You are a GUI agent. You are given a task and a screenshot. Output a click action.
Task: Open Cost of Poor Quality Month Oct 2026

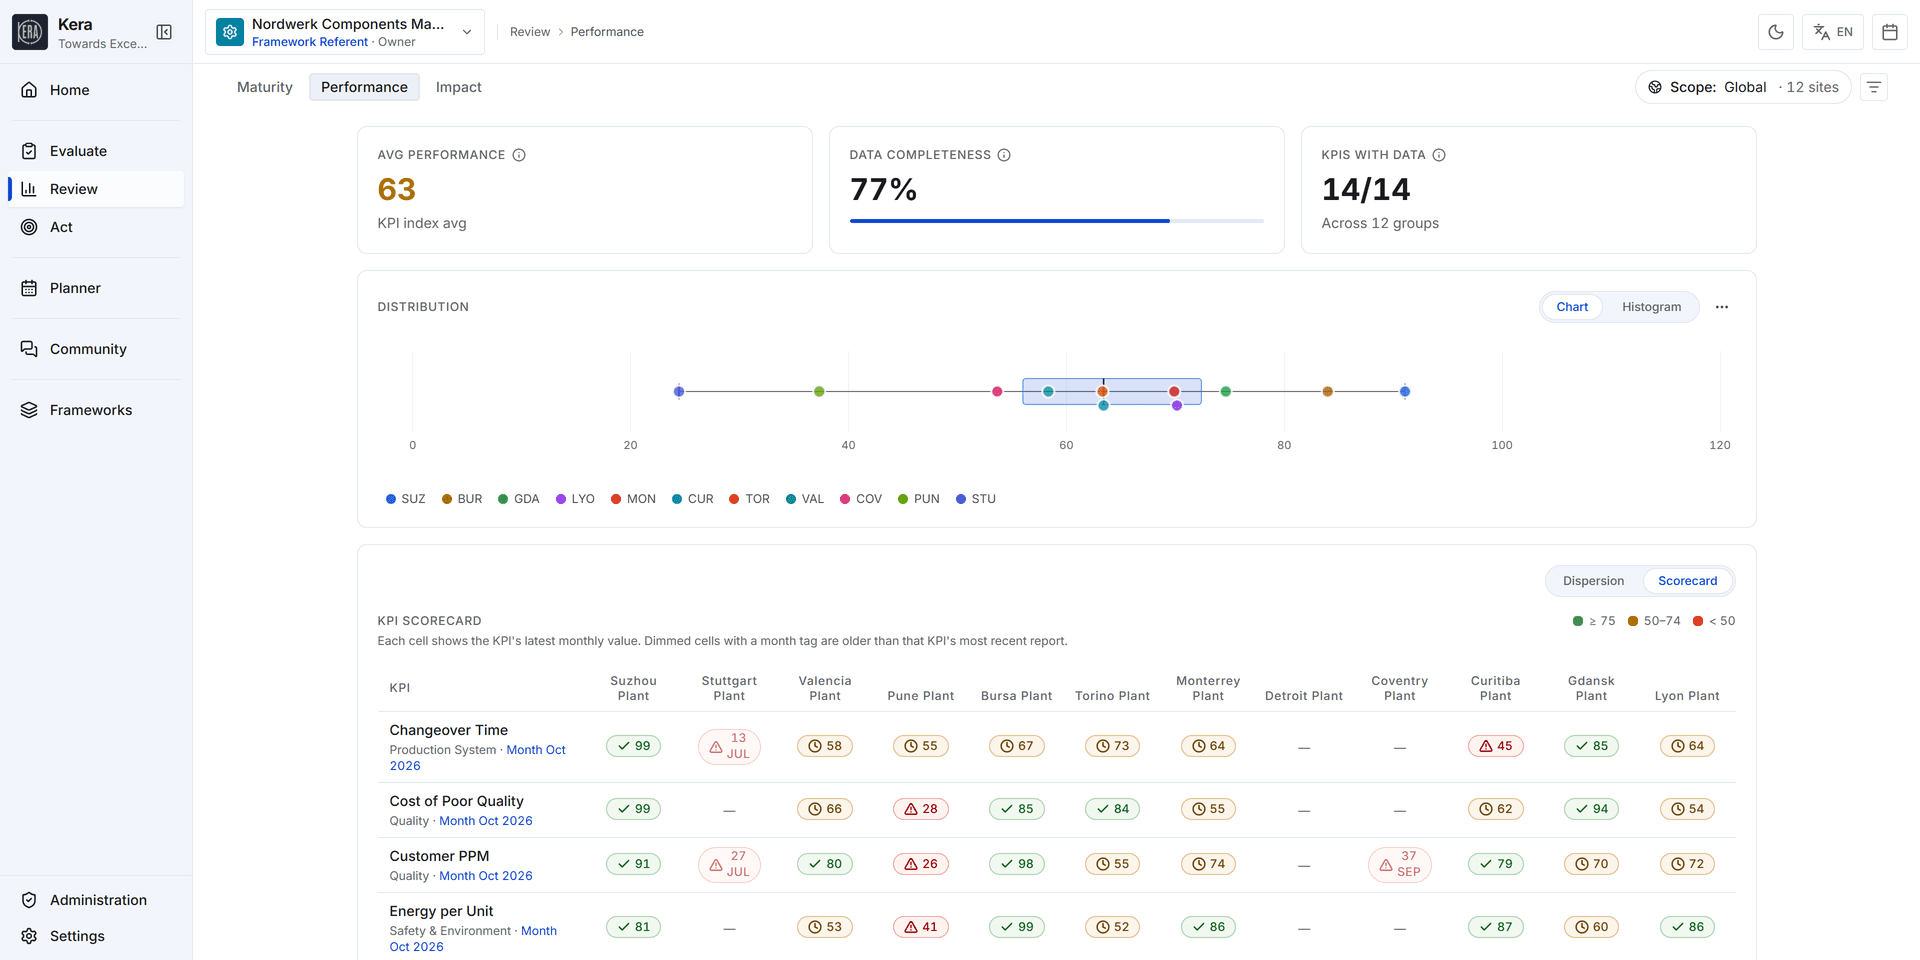[486, 821]
